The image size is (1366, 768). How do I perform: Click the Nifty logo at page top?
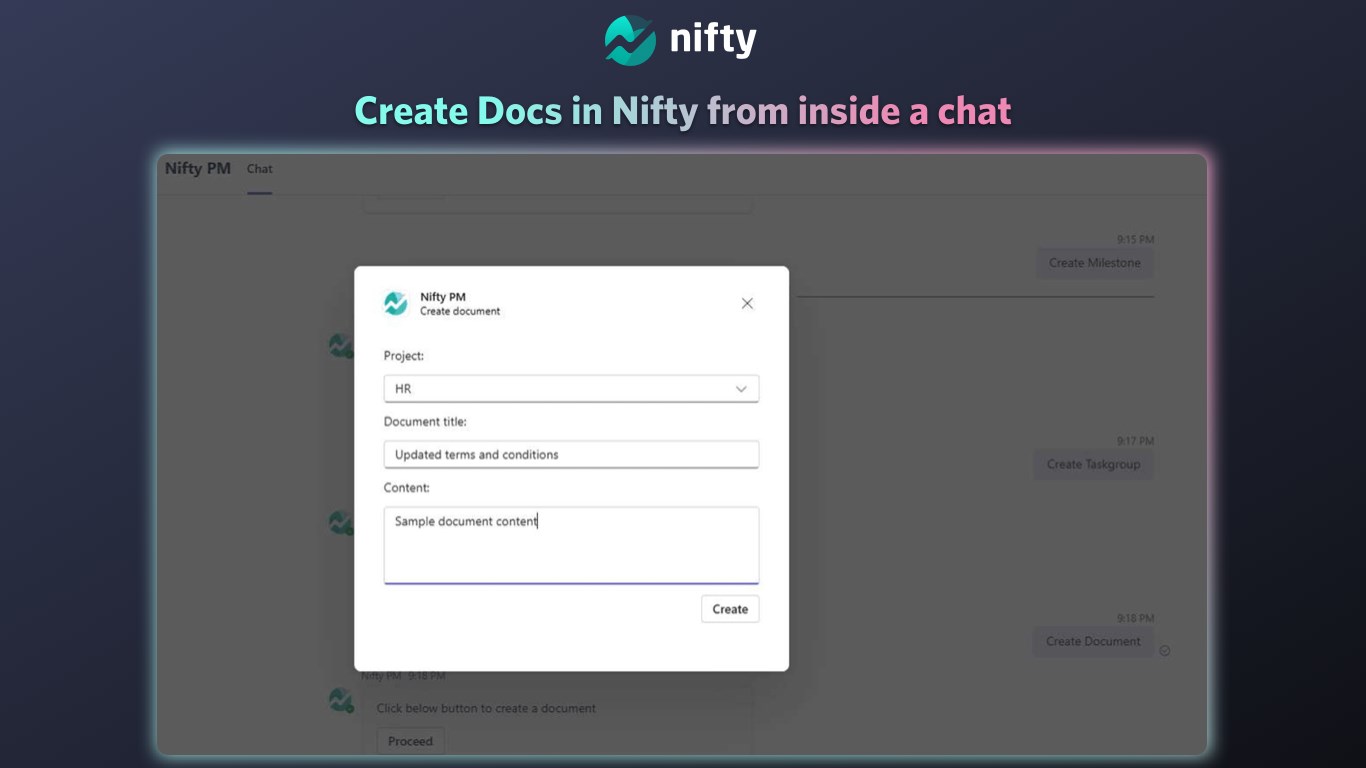[681, 40]
